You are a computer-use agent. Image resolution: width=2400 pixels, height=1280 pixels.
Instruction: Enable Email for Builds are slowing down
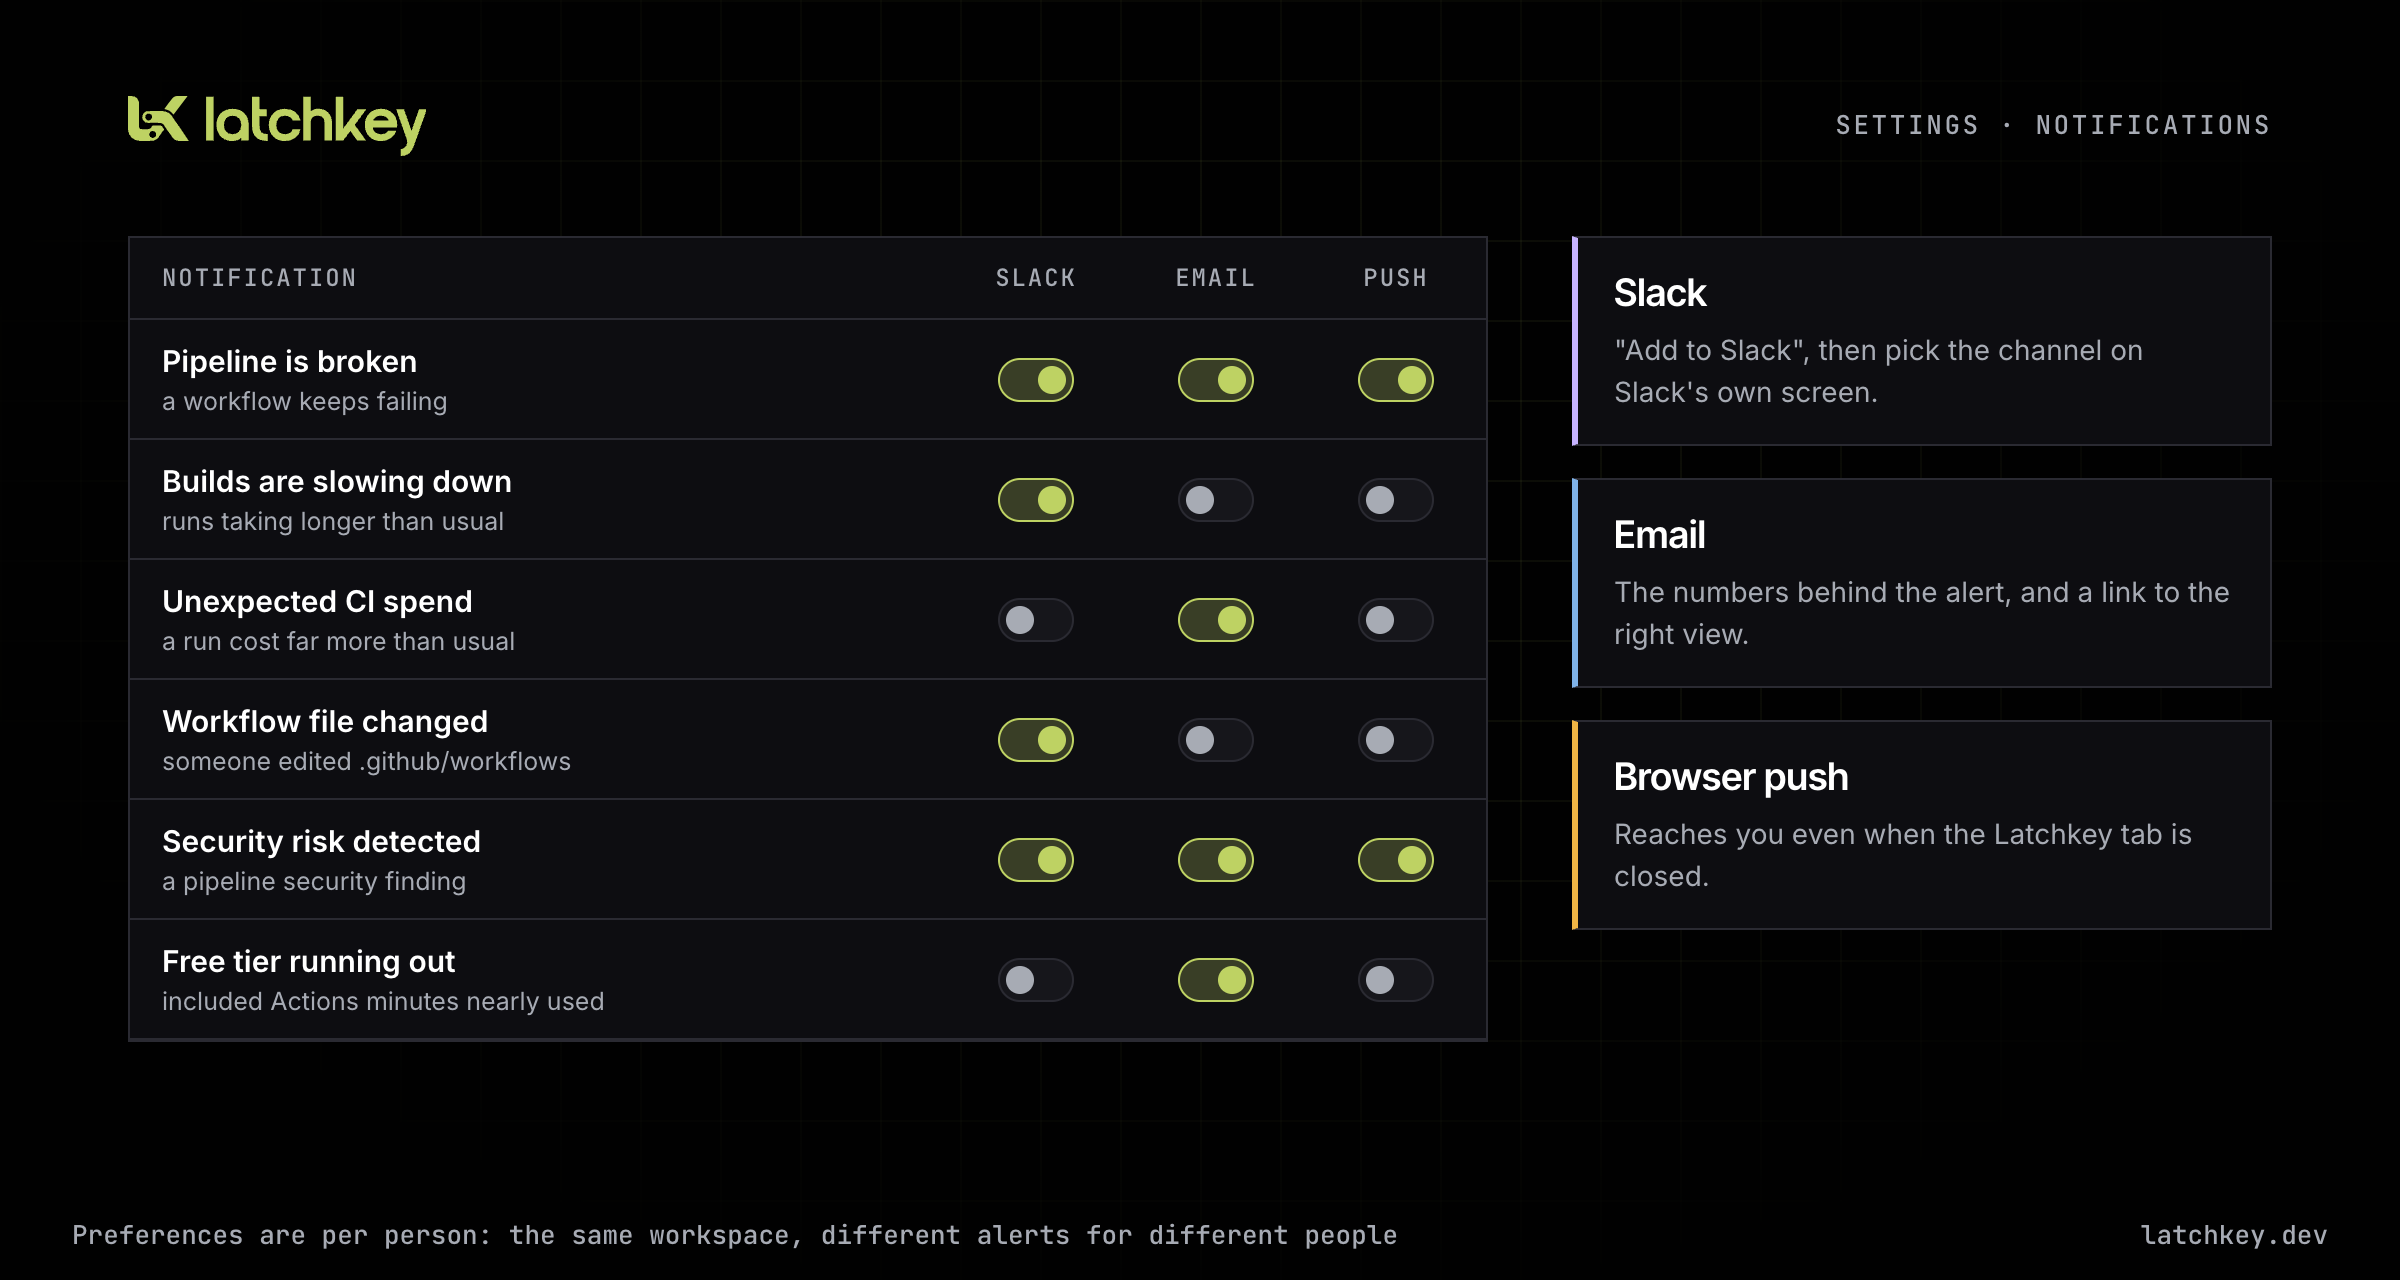pos(1216,500)
